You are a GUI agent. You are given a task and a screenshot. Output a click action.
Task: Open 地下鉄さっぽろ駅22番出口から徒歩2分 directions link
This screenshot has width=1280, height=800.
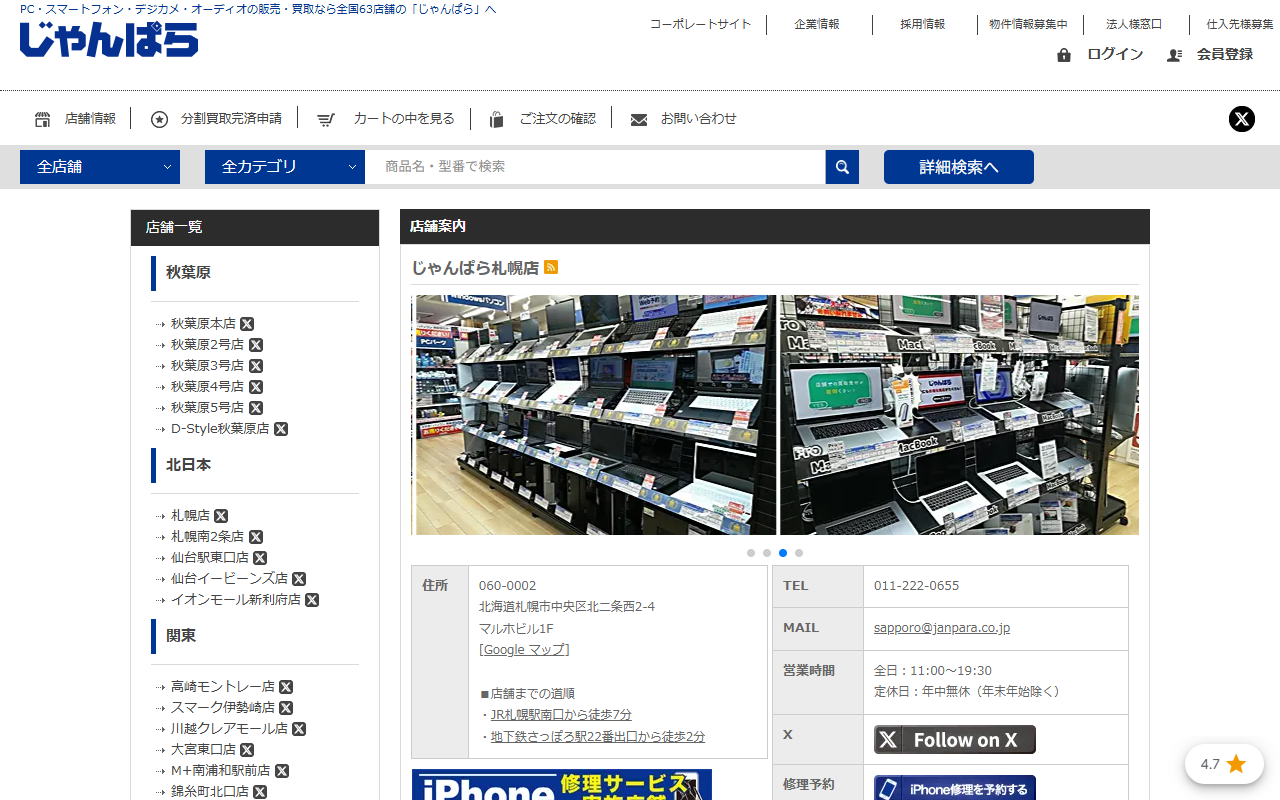(598, 737)
